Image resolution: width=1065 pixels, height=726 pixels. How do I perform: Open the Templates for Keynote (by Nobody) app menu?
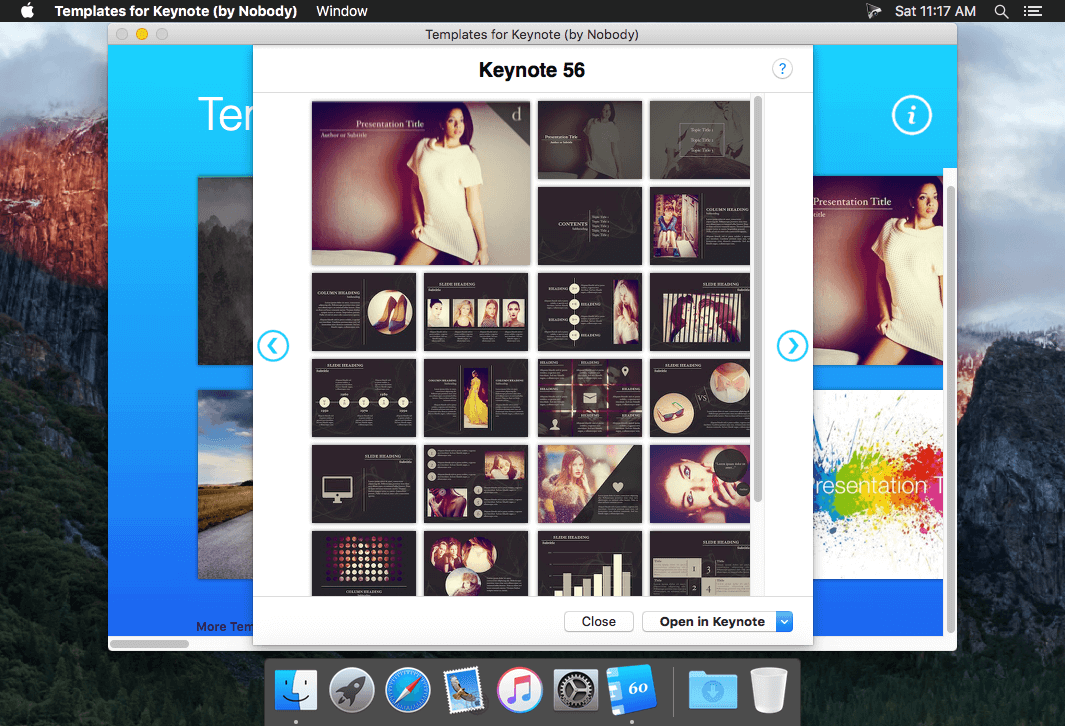(x=176, y=11)
